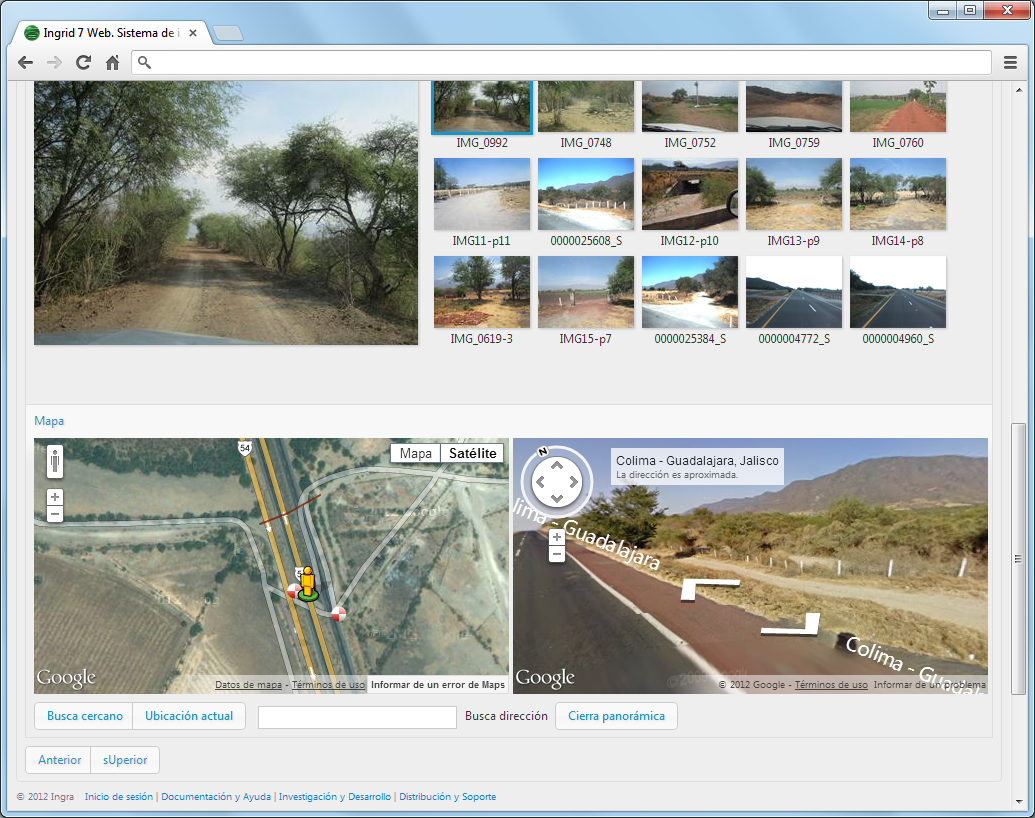Zoom out on the satellite map
Screen dimensions: 1035x818
pyautogui.click(x=55, y=514)
